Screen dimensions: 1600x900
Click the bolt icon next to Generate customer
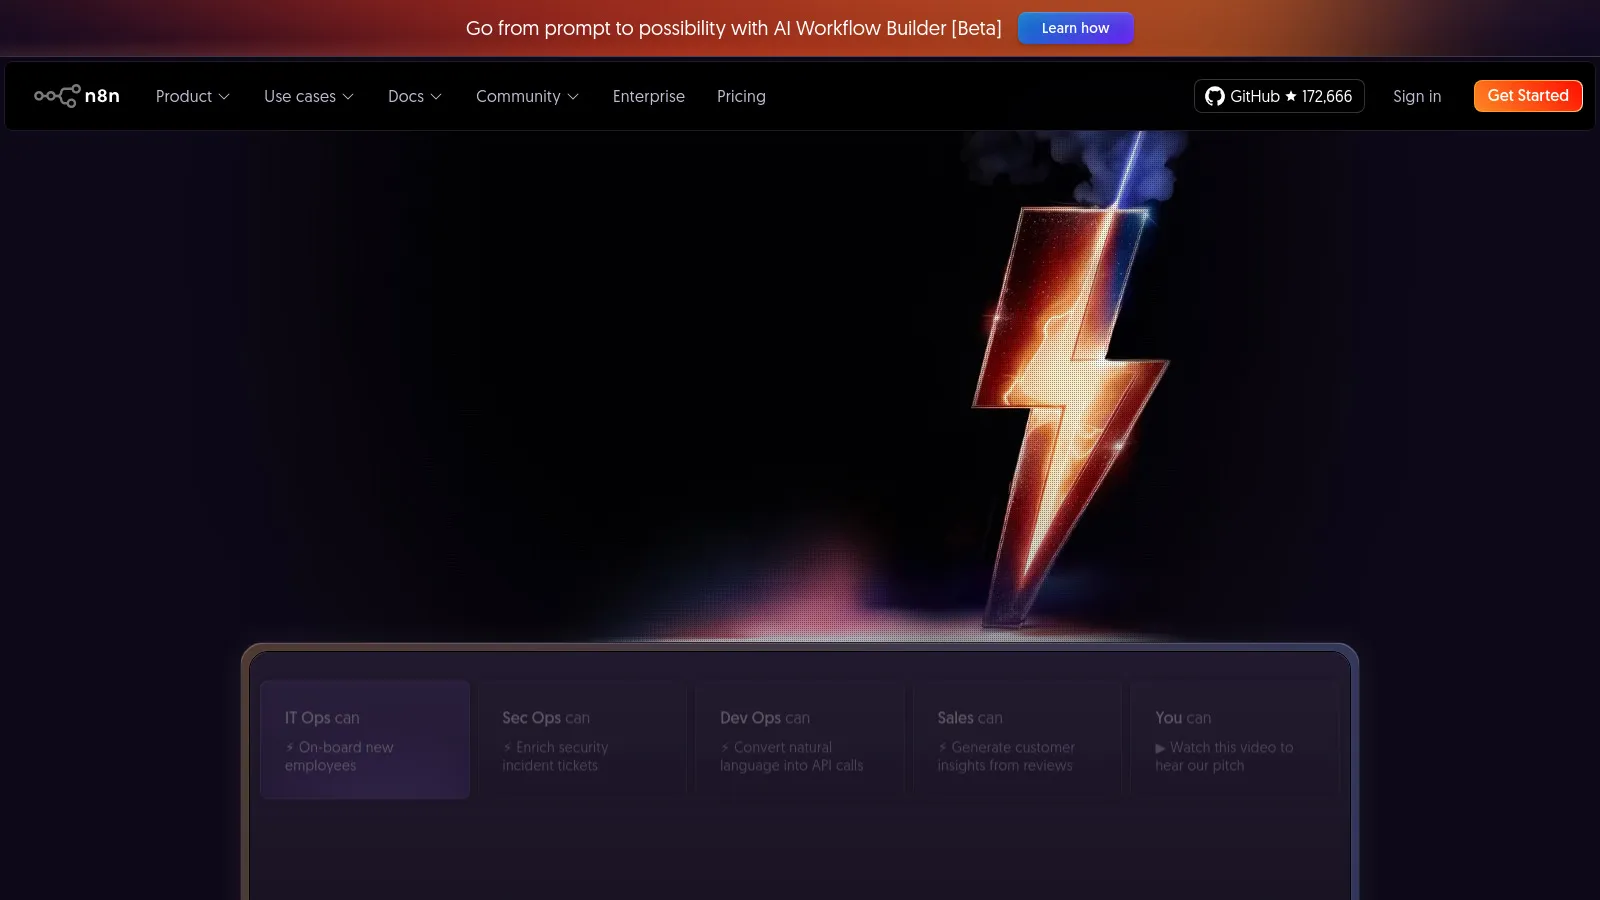tap(943, 748)
